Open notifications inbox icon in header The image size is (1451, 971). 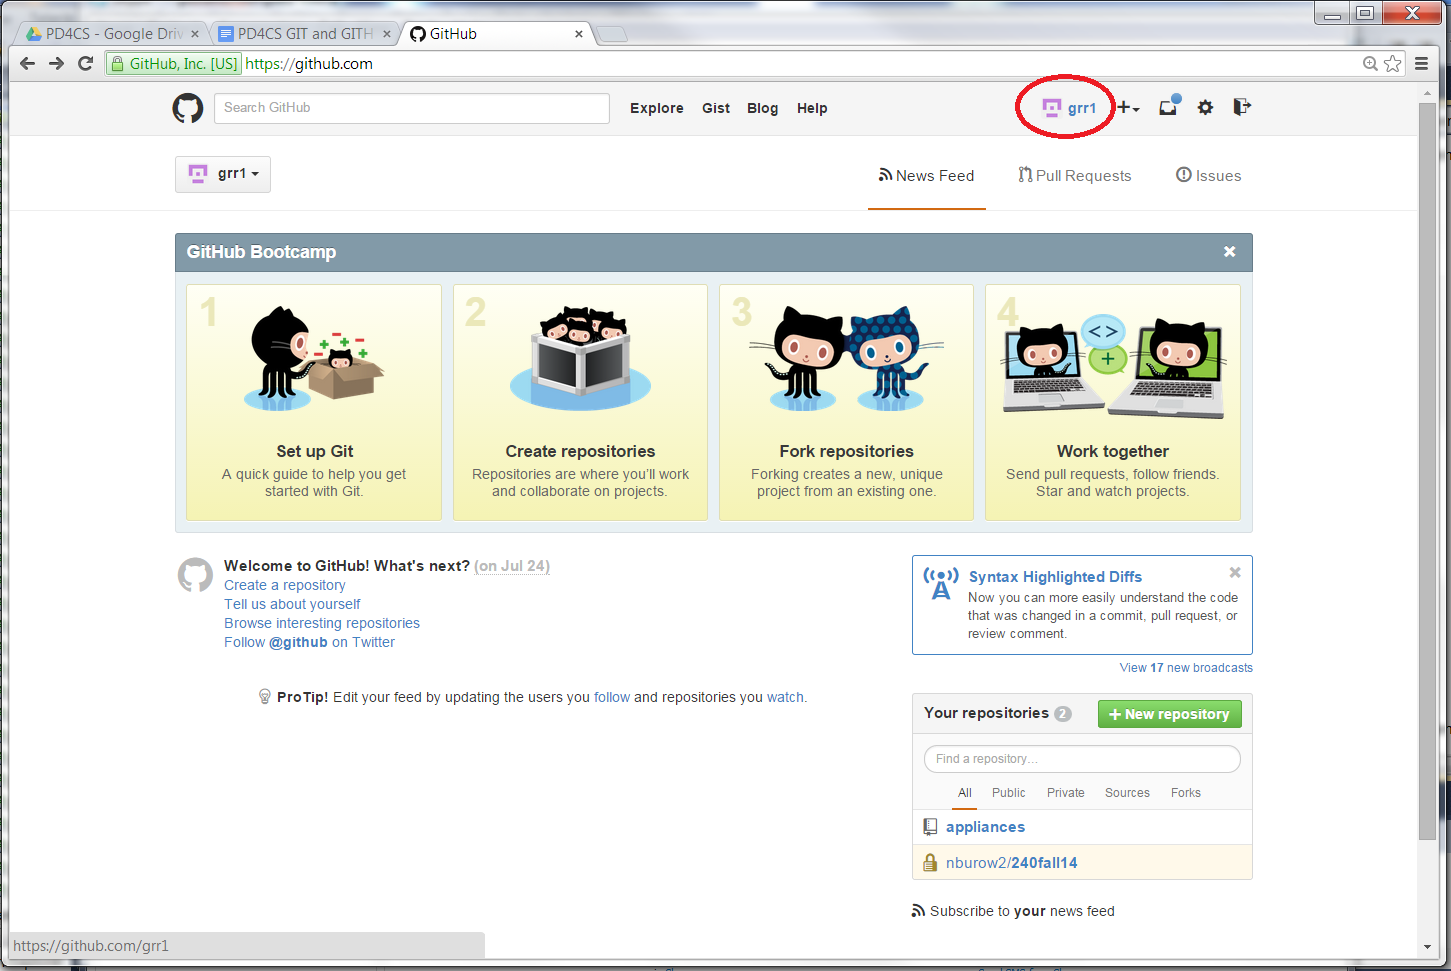[x=1169, y=107]
